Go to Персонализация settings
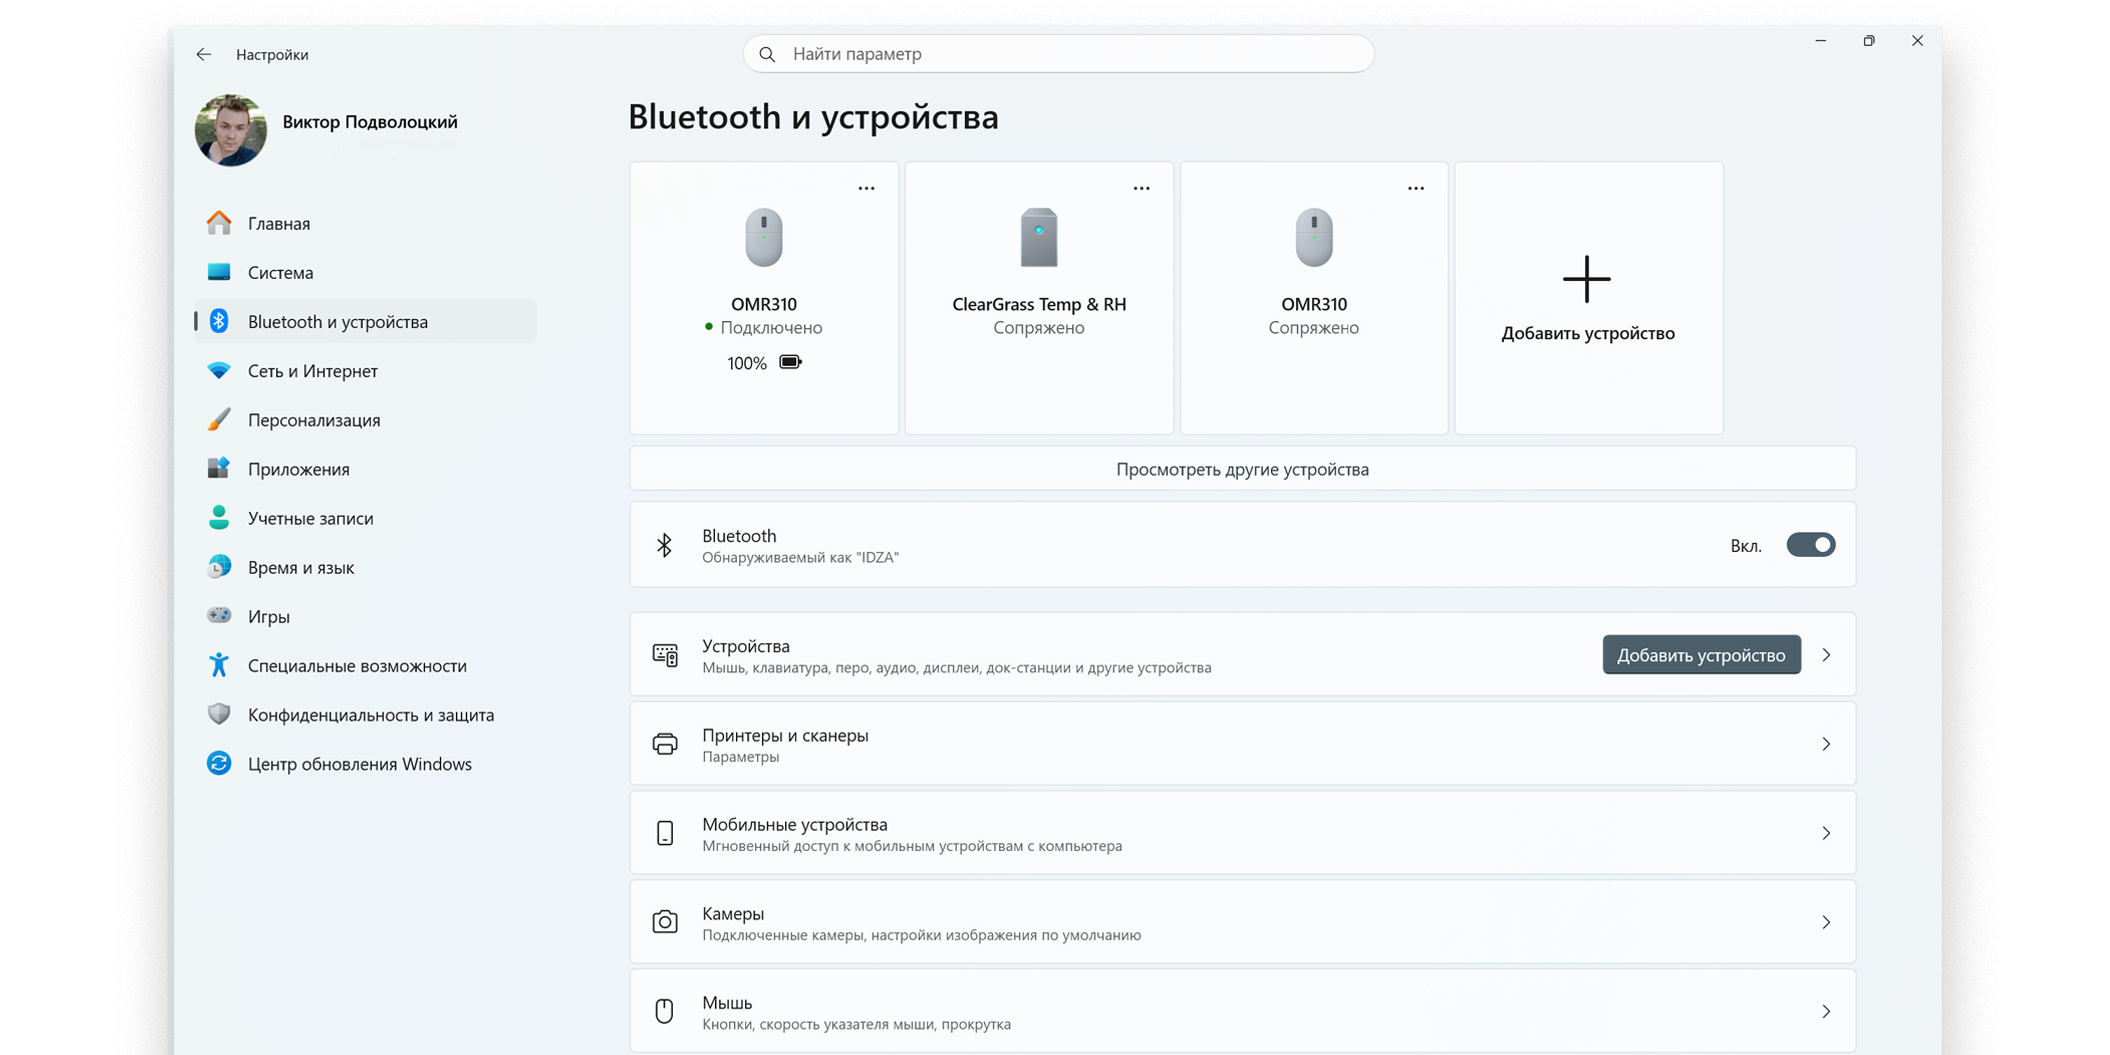The image size is (2110, 1055). pyautogui.click(x=366, y=419)
